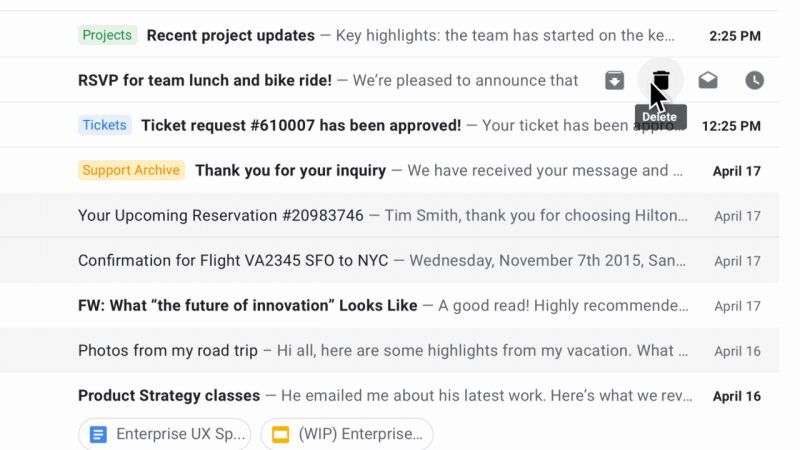Select the Tickets label tag
800x450 pixels.
click(x=105, y=125)
